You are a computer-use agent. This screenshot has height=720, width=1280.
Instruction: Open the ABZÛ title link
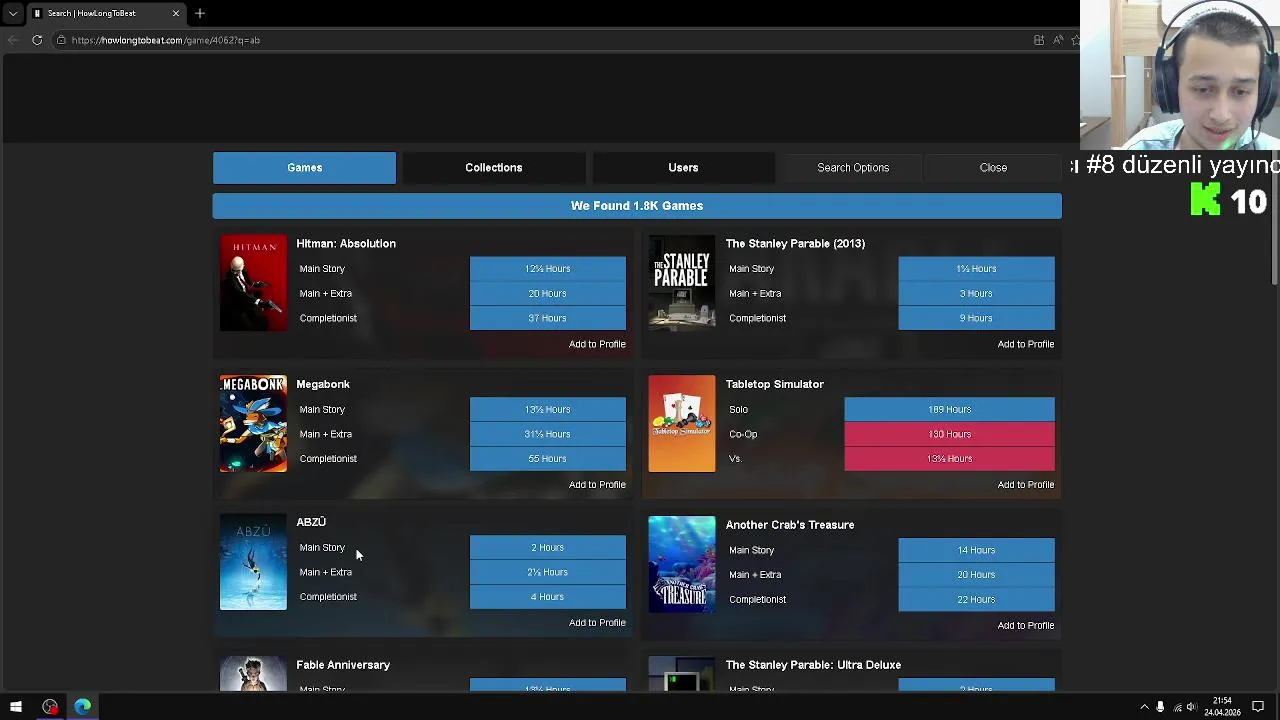311,522
